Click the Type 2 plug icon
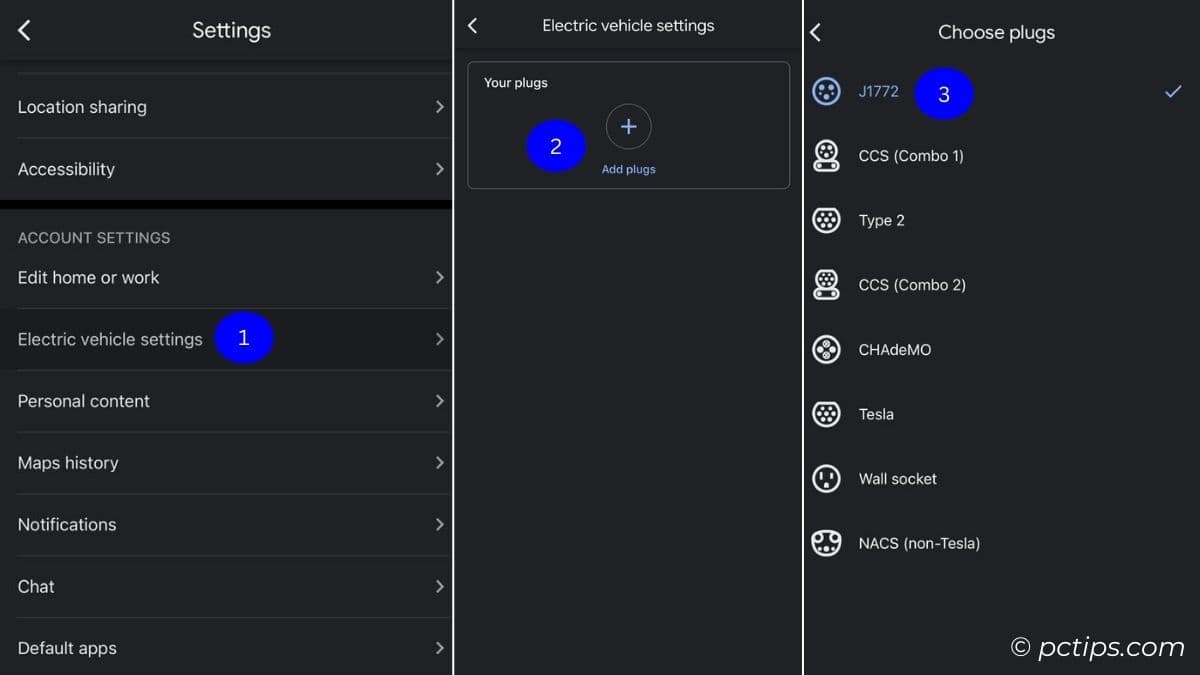Image resolution: width=1200 pixels, height=675 pixels. point(826,221)
